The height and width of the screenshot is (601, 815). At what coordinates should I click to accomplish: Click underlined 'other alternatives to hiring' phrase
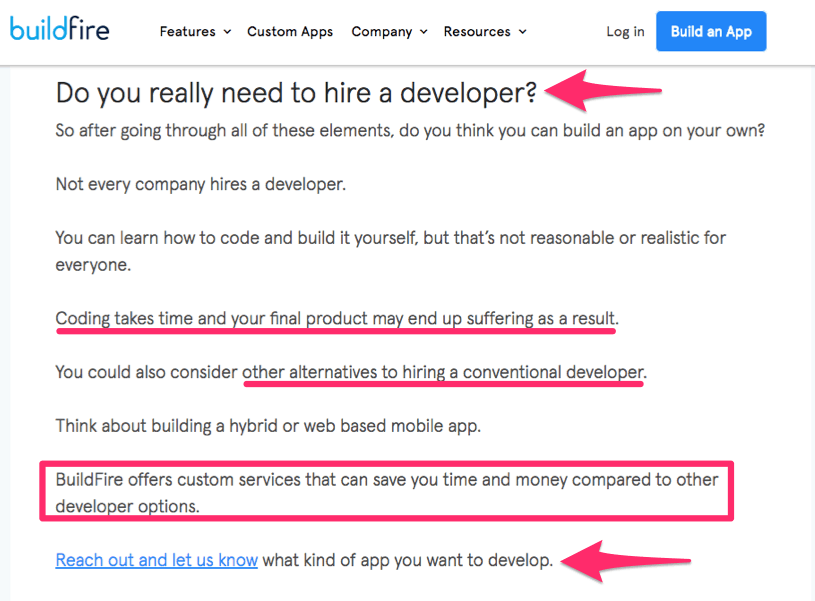point(443,373)
